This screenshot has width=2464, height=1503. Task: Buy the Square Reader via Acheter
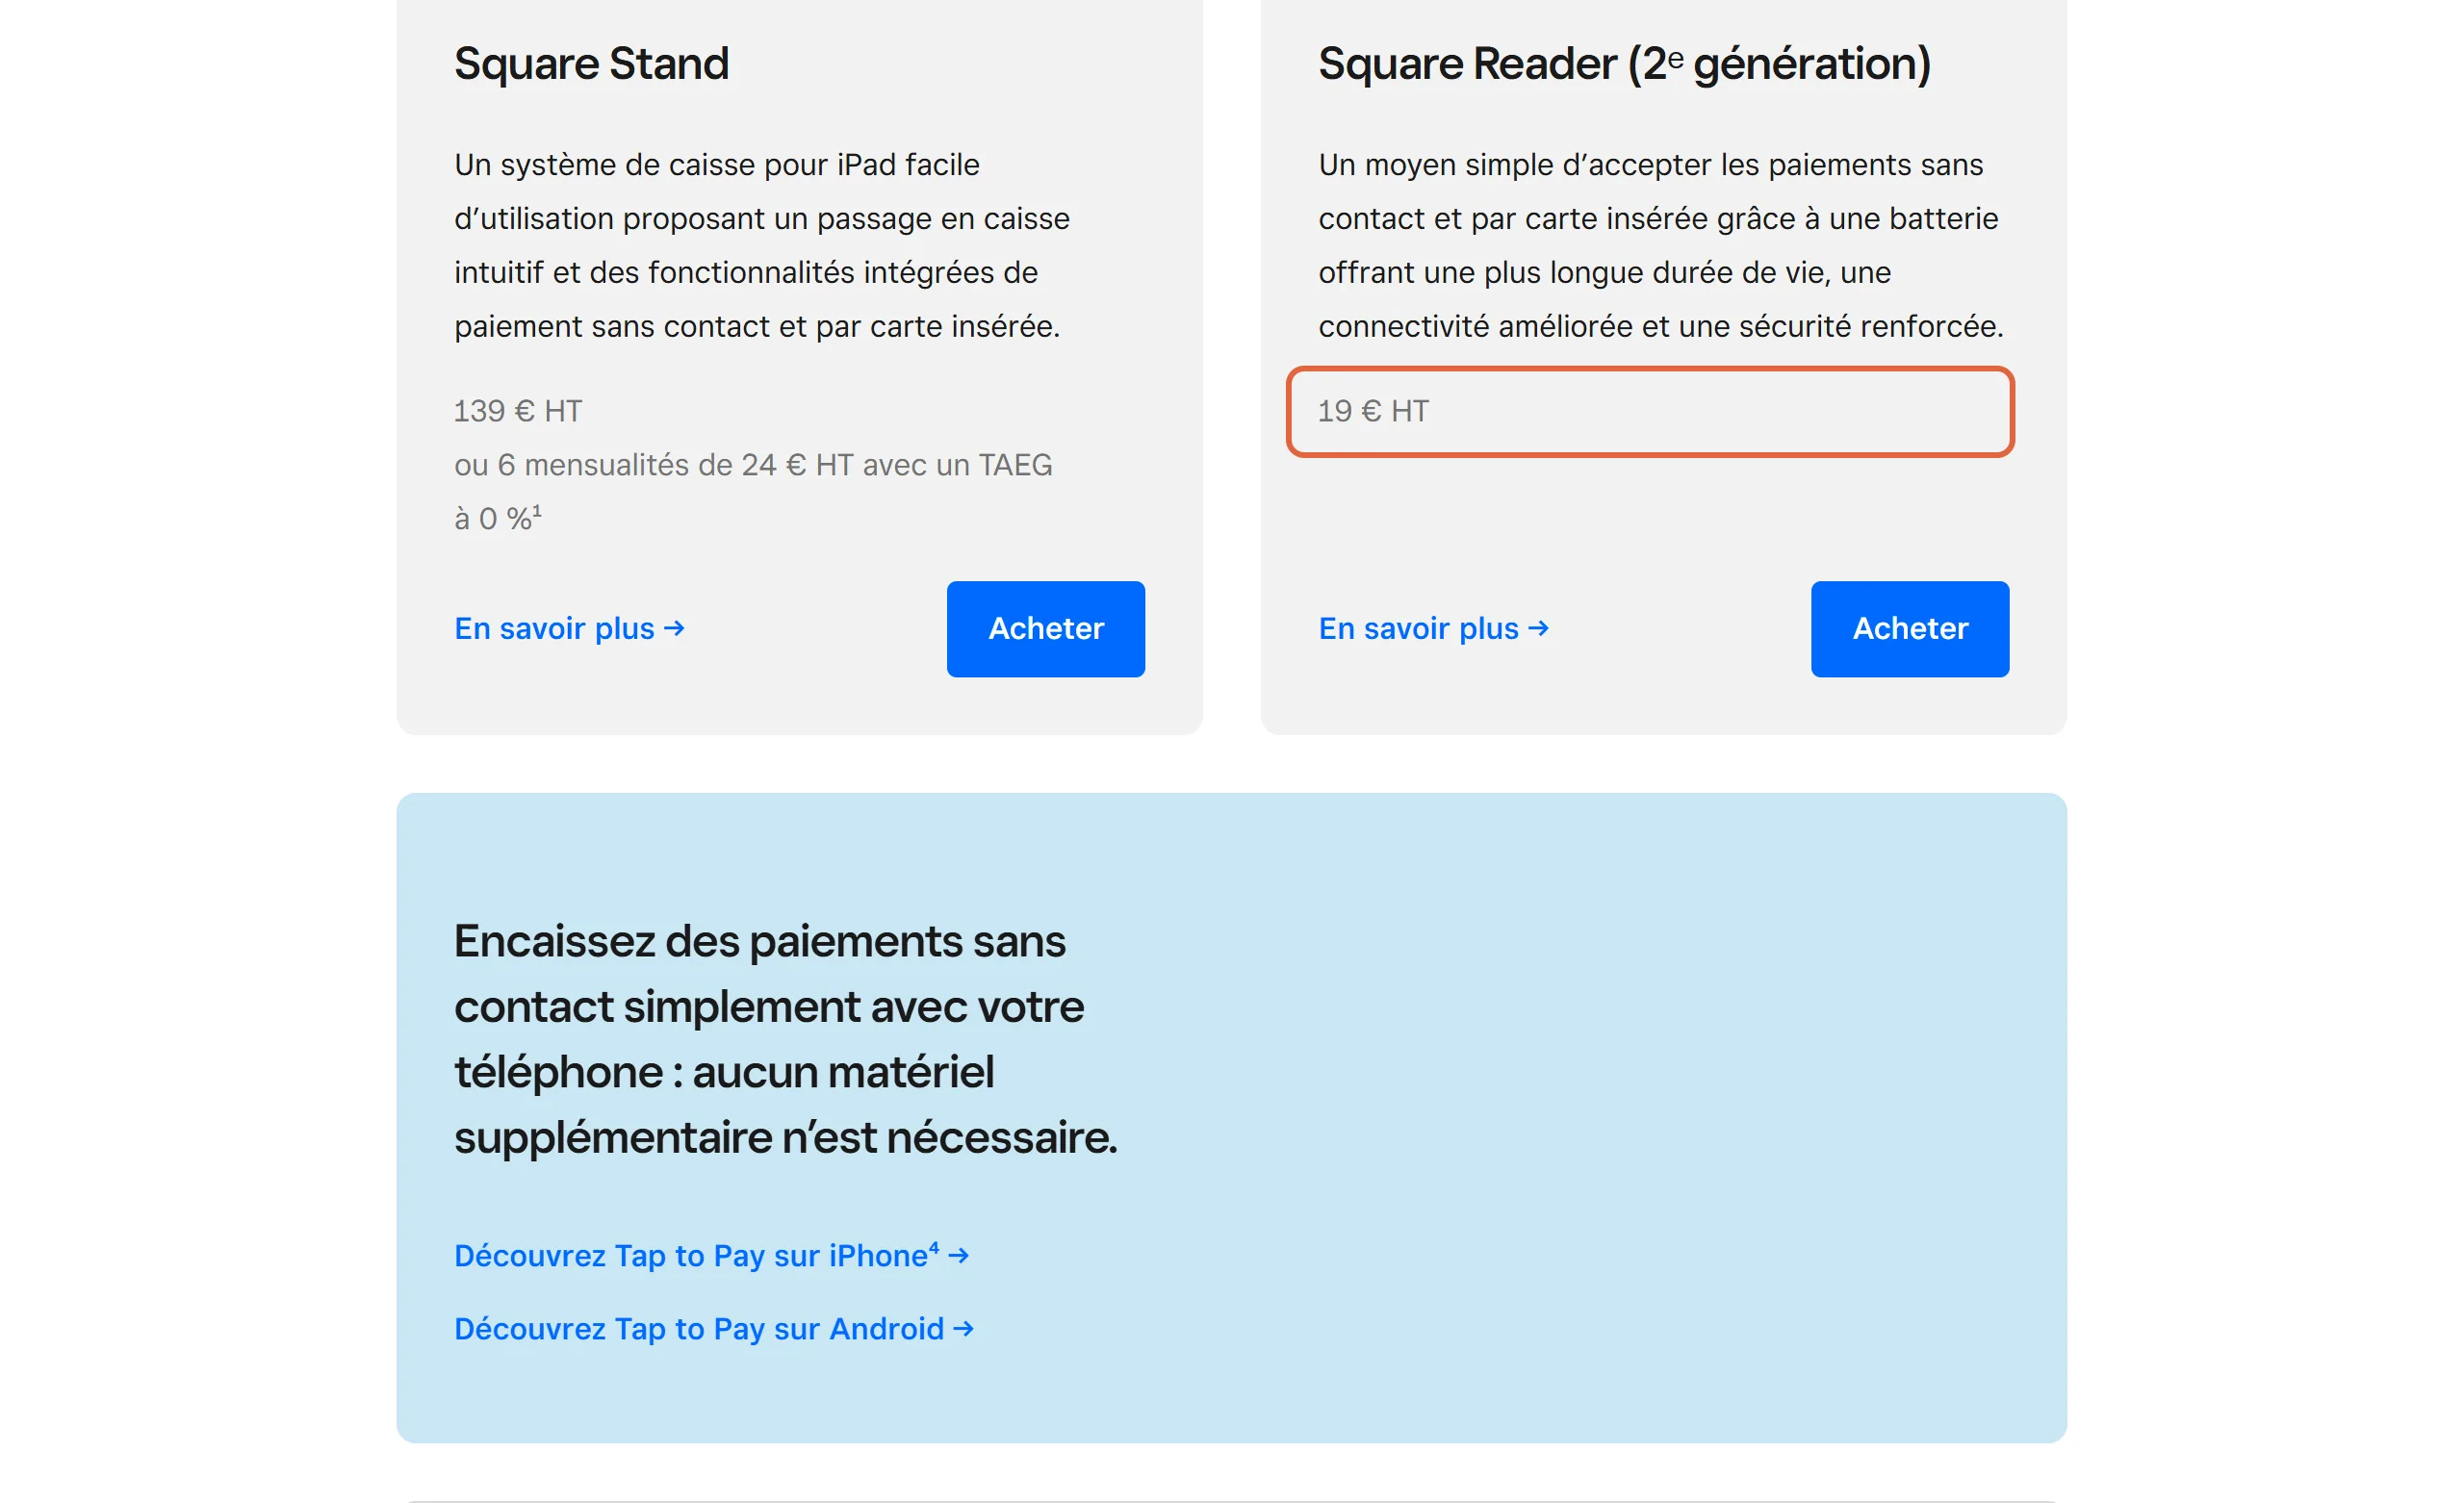(x=1909, y=628)
